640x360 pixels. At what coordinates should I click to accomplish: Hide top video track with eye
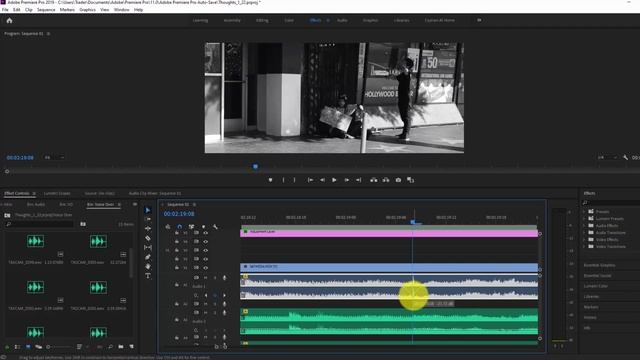[205, 233]
